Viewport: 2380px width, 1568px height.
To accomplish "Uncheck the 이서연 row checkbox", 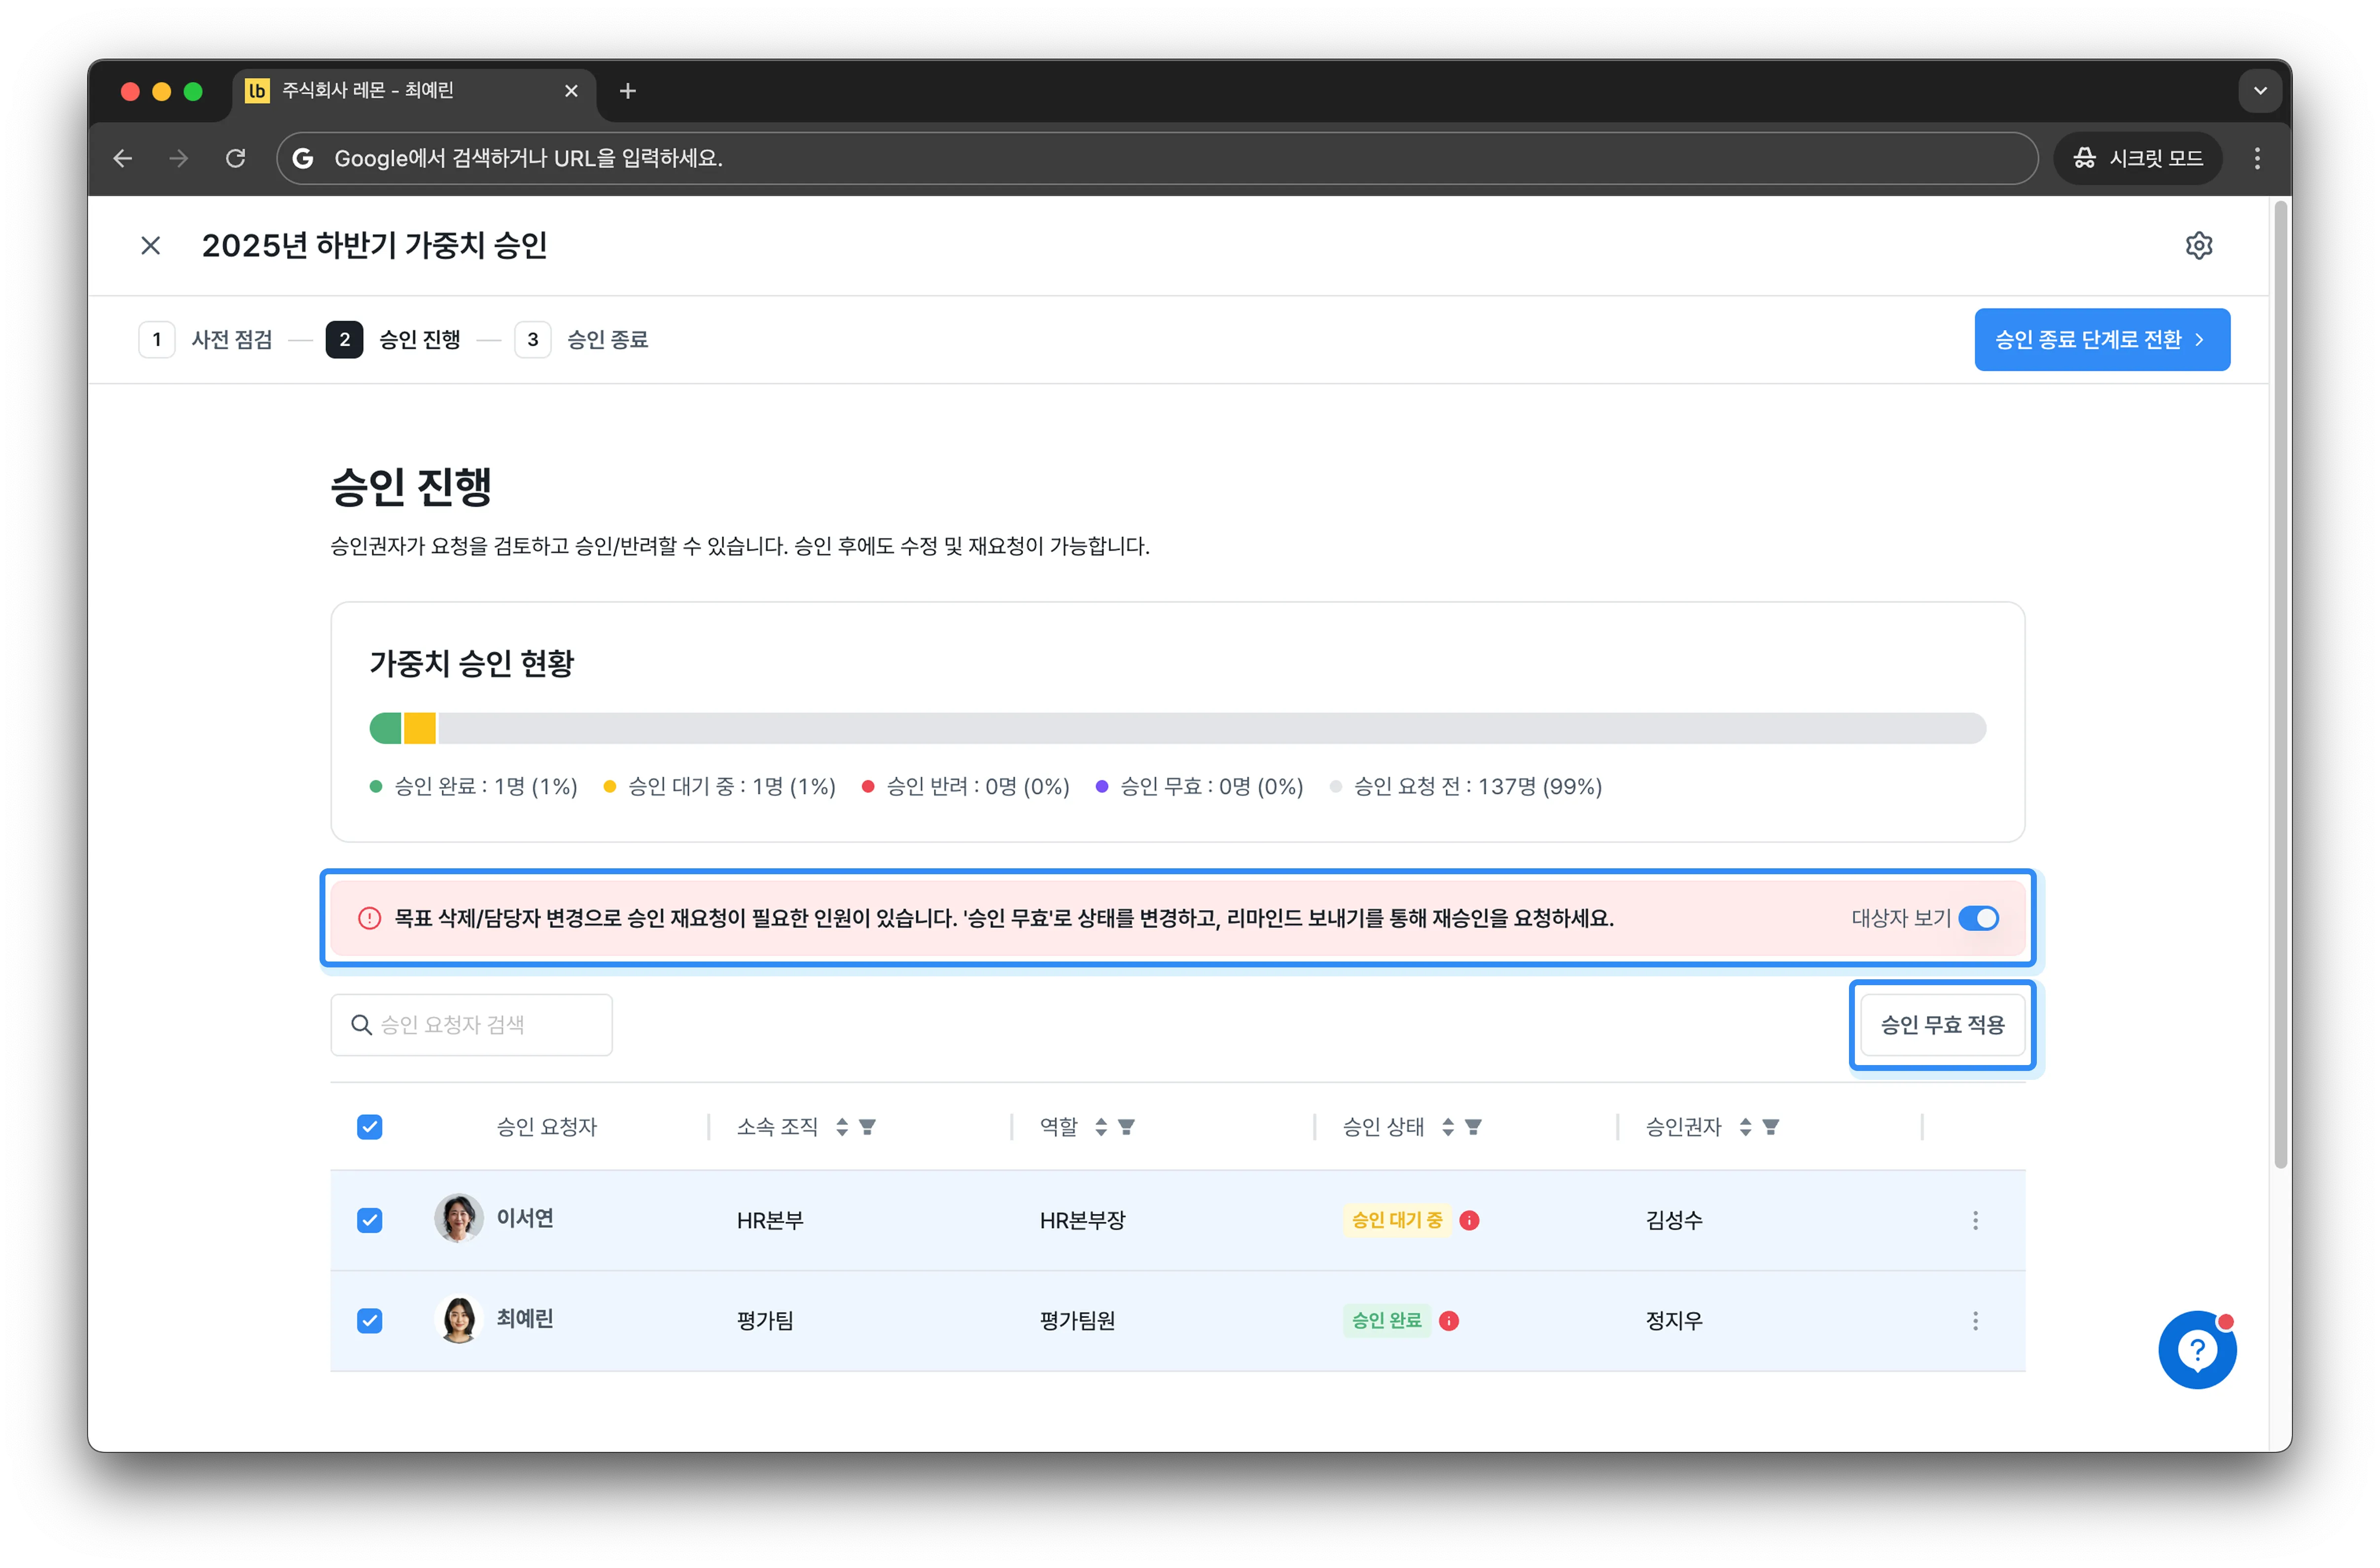I will [370, 1220].
